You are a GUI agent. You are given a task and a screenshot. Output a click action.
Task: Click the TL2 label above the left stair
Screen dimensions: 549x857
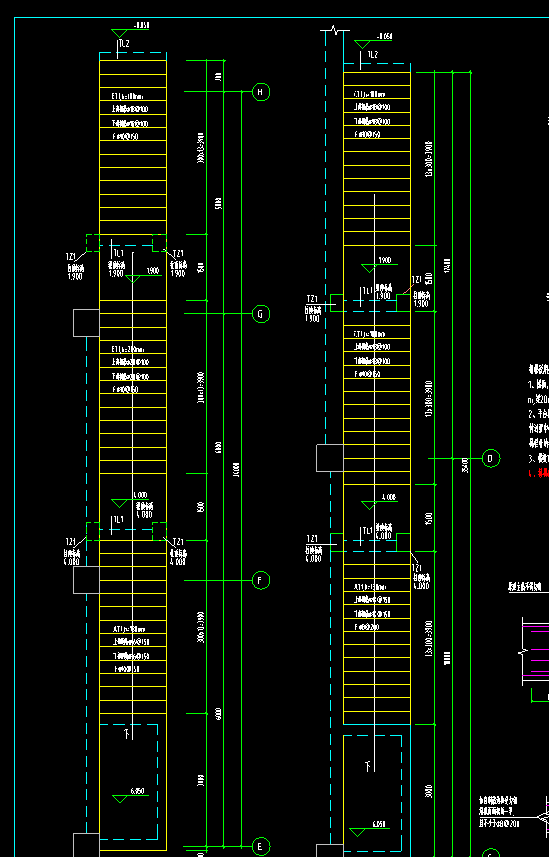(x=124, y=44)
